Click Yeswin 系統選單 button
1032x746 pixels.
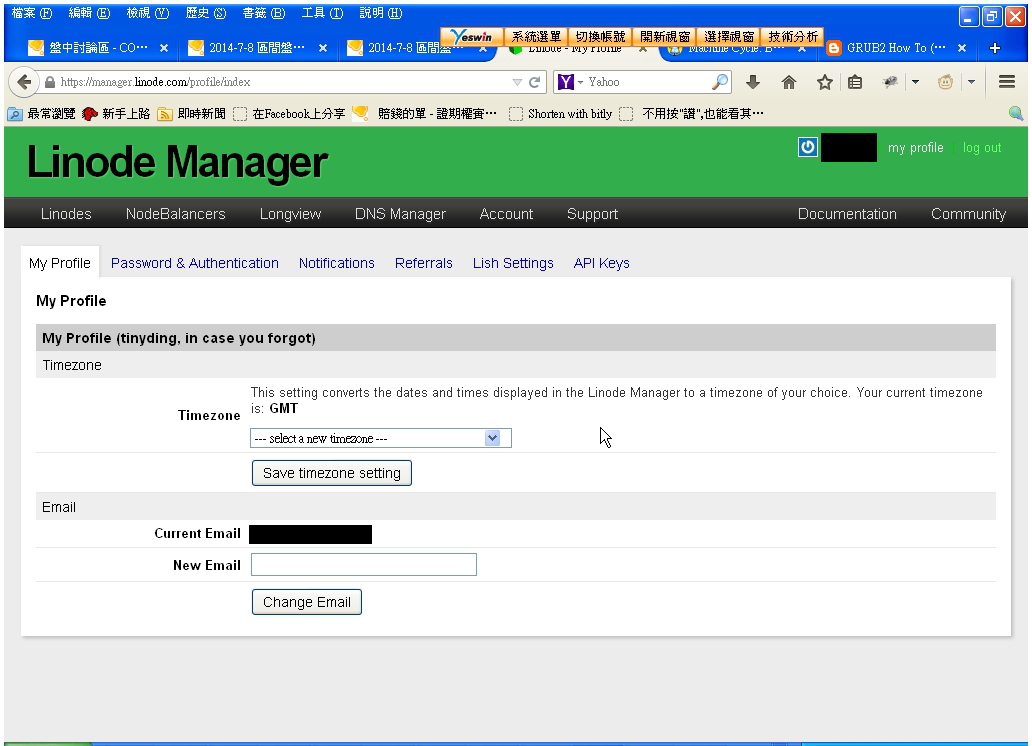click(536, 36)
